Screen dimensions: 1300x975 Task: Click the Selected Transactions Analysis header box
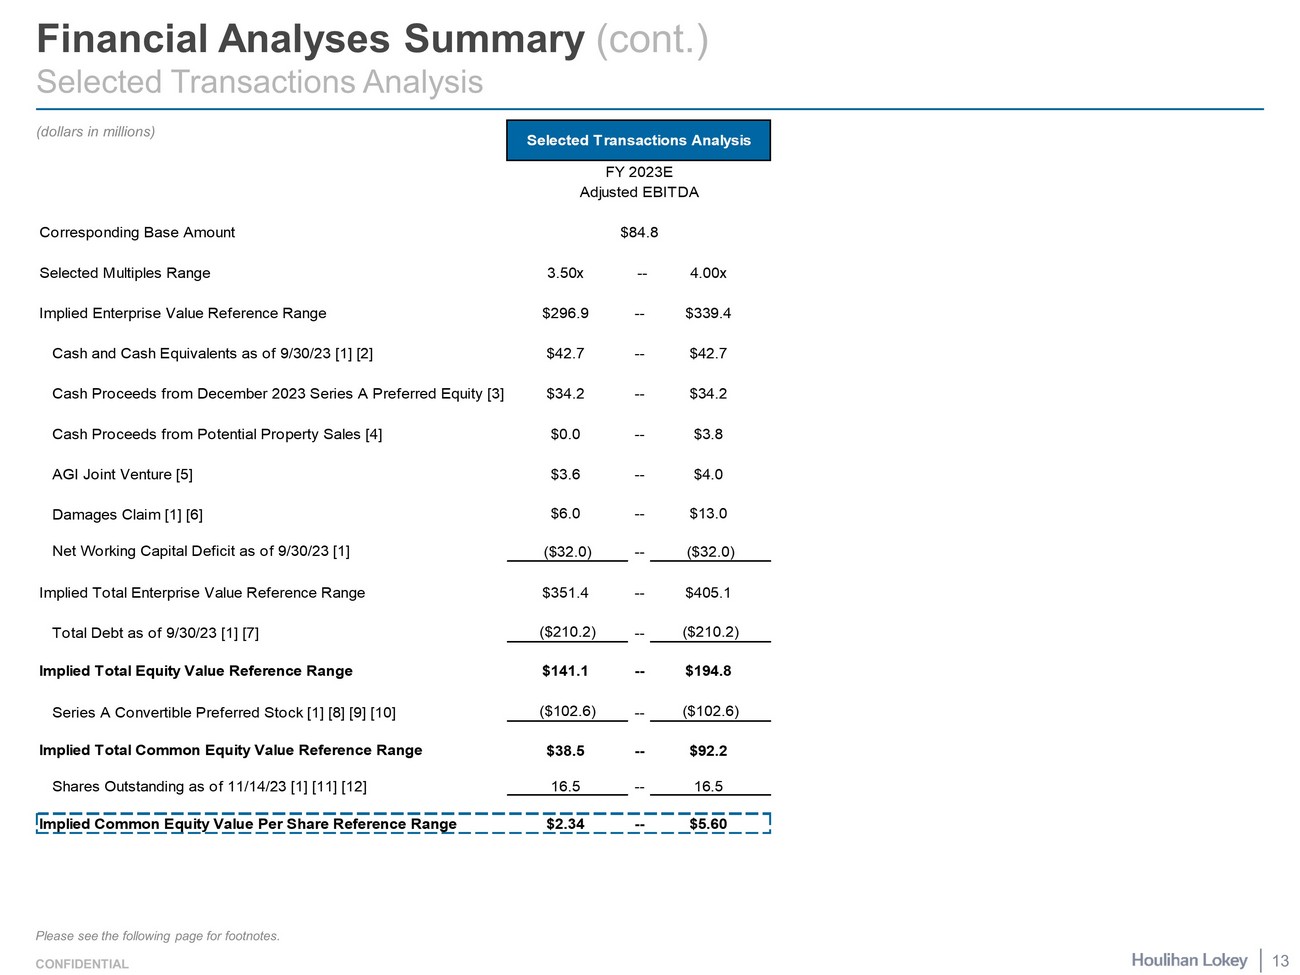pyautogui.click(x=638, y=140)
